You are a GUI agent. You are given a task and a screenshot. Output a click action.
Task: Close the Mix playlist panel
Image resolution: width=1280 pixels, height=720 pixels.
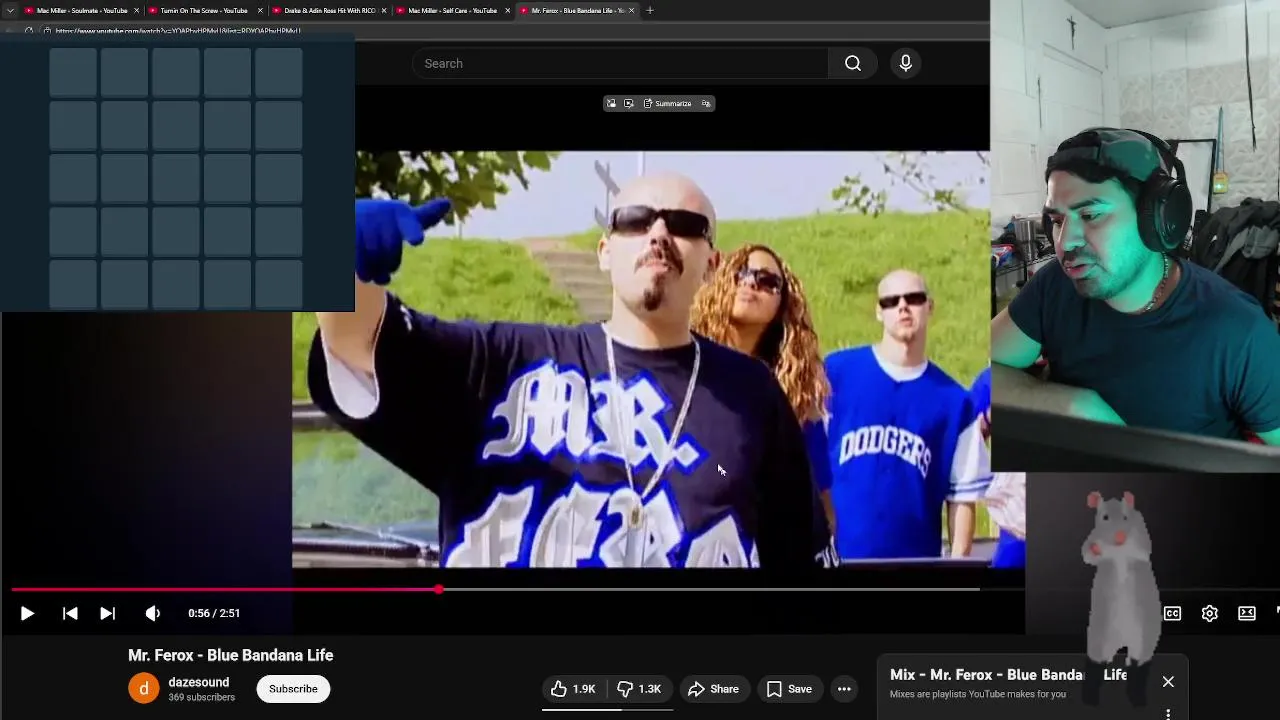click(x=1168, y=682)
